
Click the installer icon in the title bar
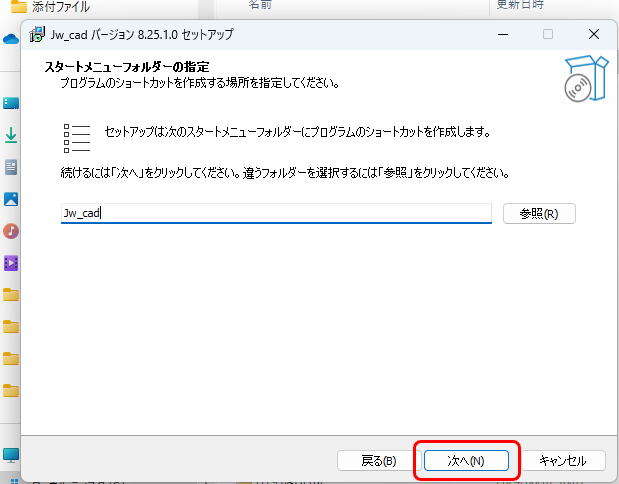(x=37, y=34)
